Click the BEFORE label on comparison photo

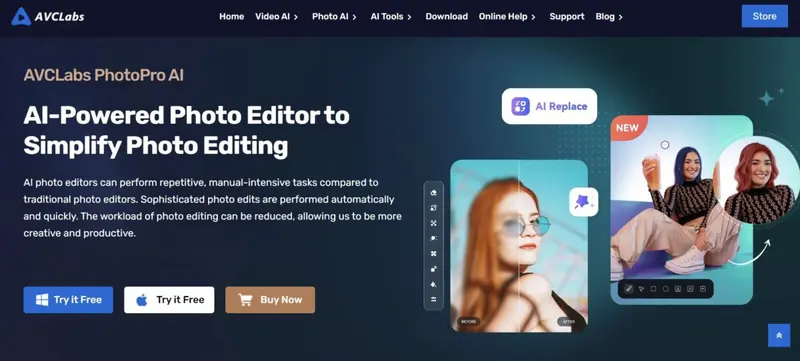(469, 322)
